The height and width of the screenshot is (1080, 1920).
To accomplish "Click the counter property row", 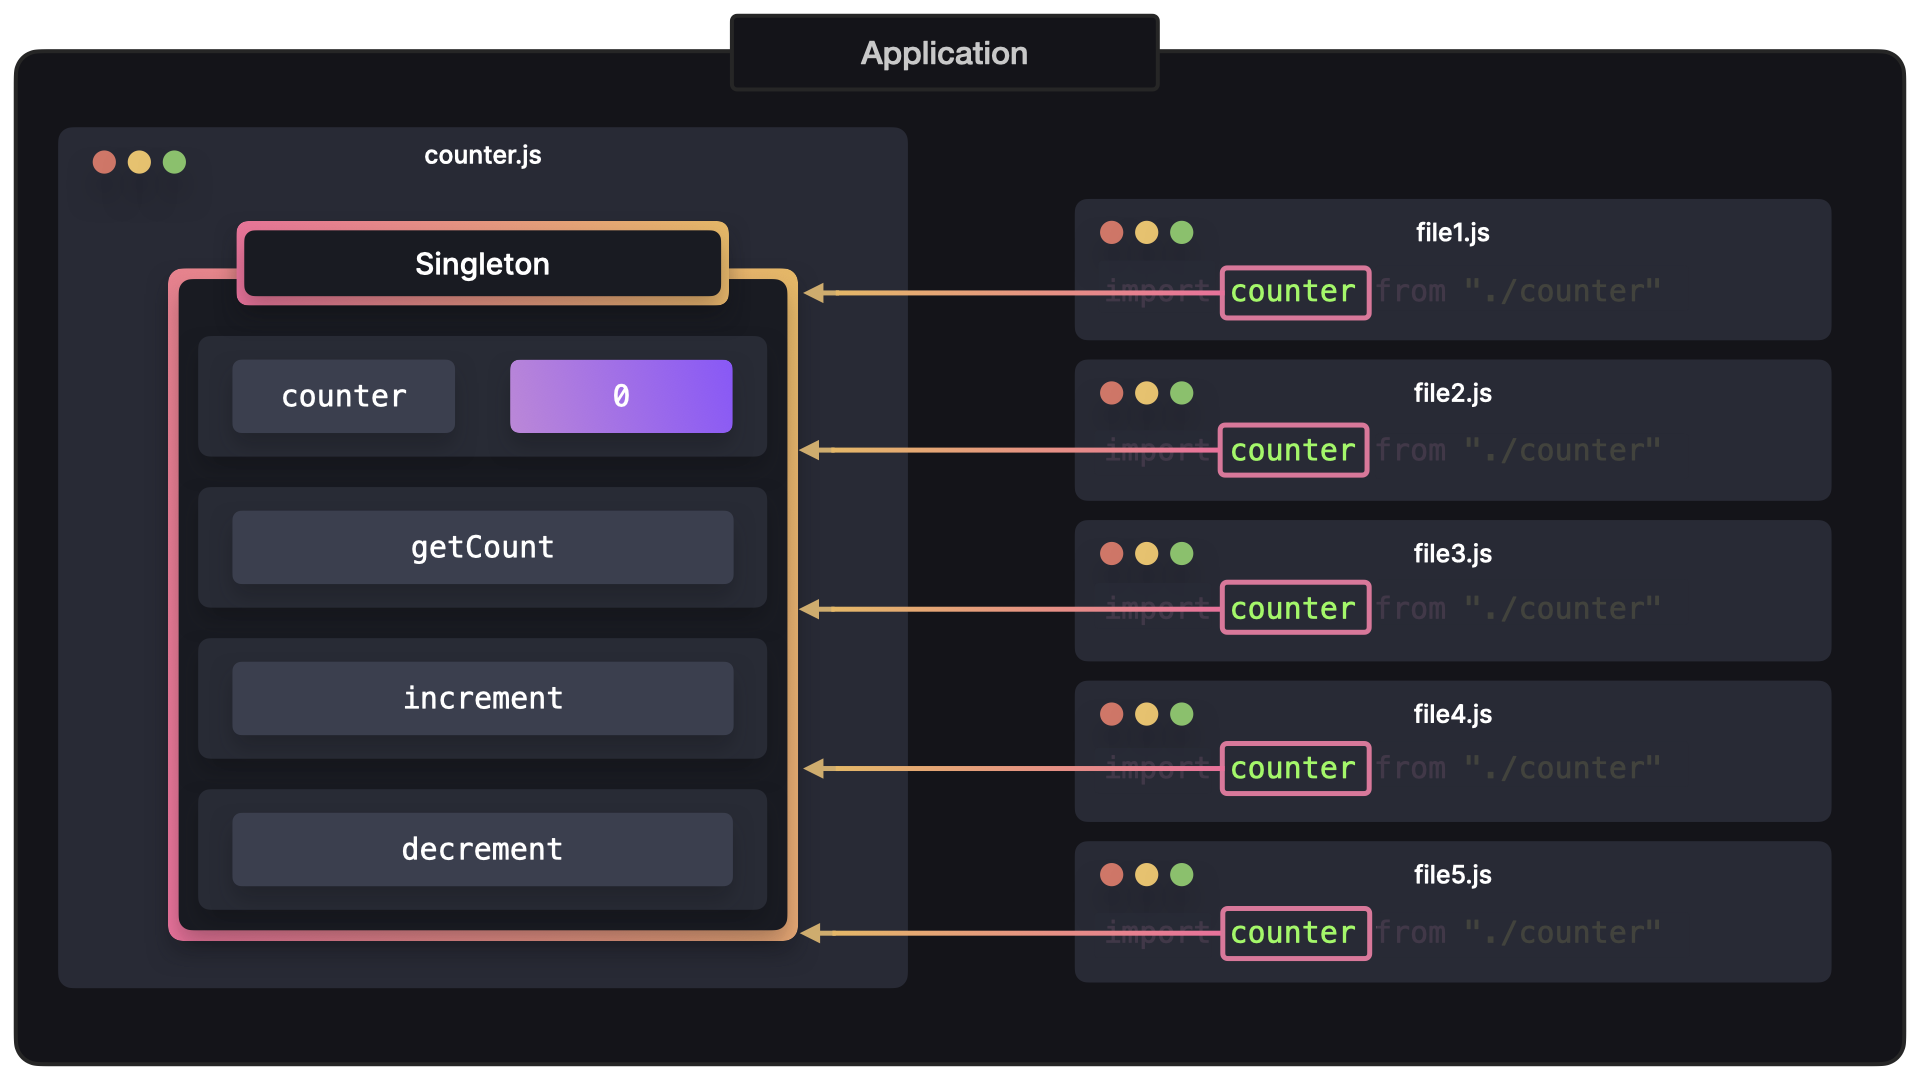I will point(481,396).
